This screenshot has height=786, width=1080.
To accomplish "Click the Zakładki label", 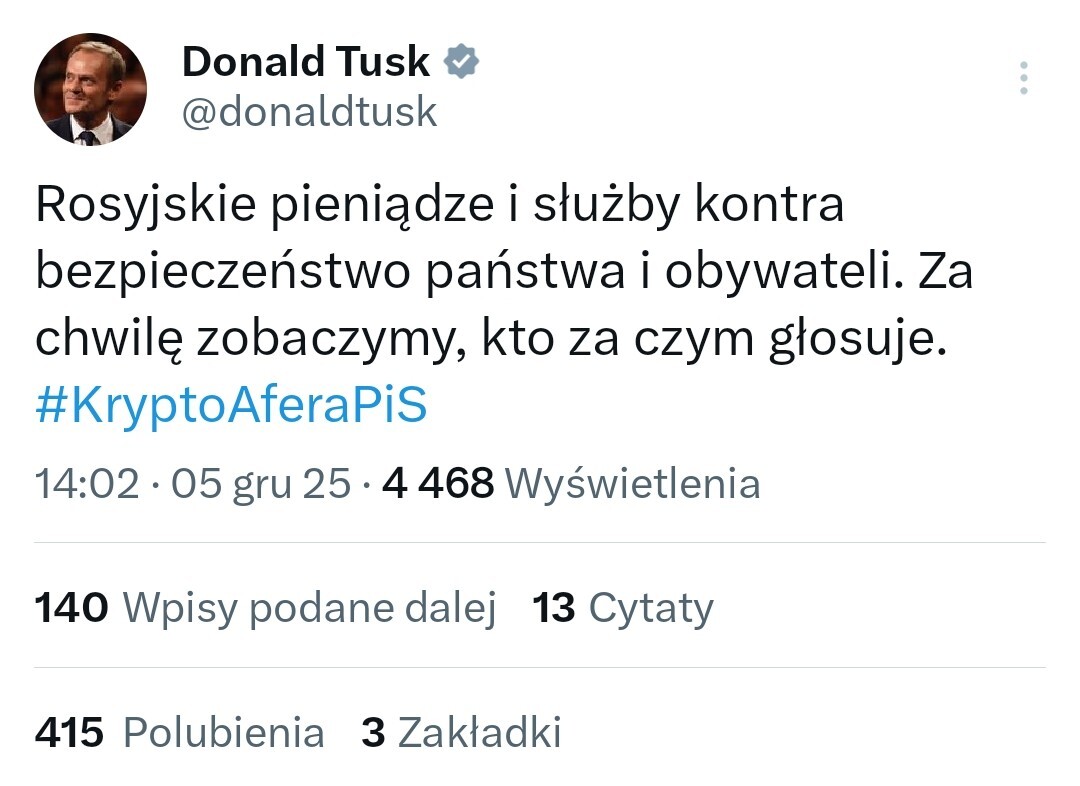I will click(479, 733).
